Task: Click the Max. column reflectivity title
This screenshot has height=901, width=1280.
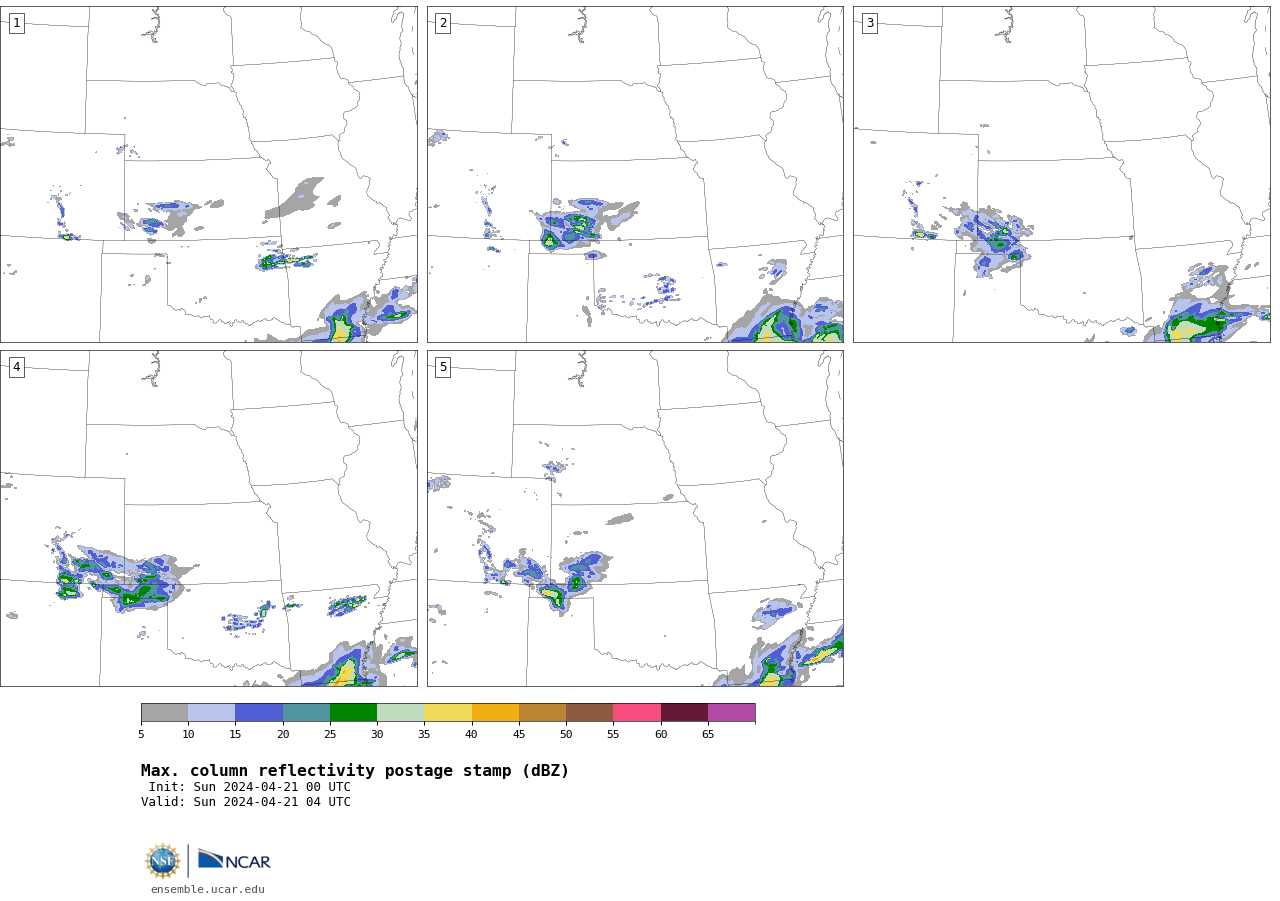Action: click(355, 771)
